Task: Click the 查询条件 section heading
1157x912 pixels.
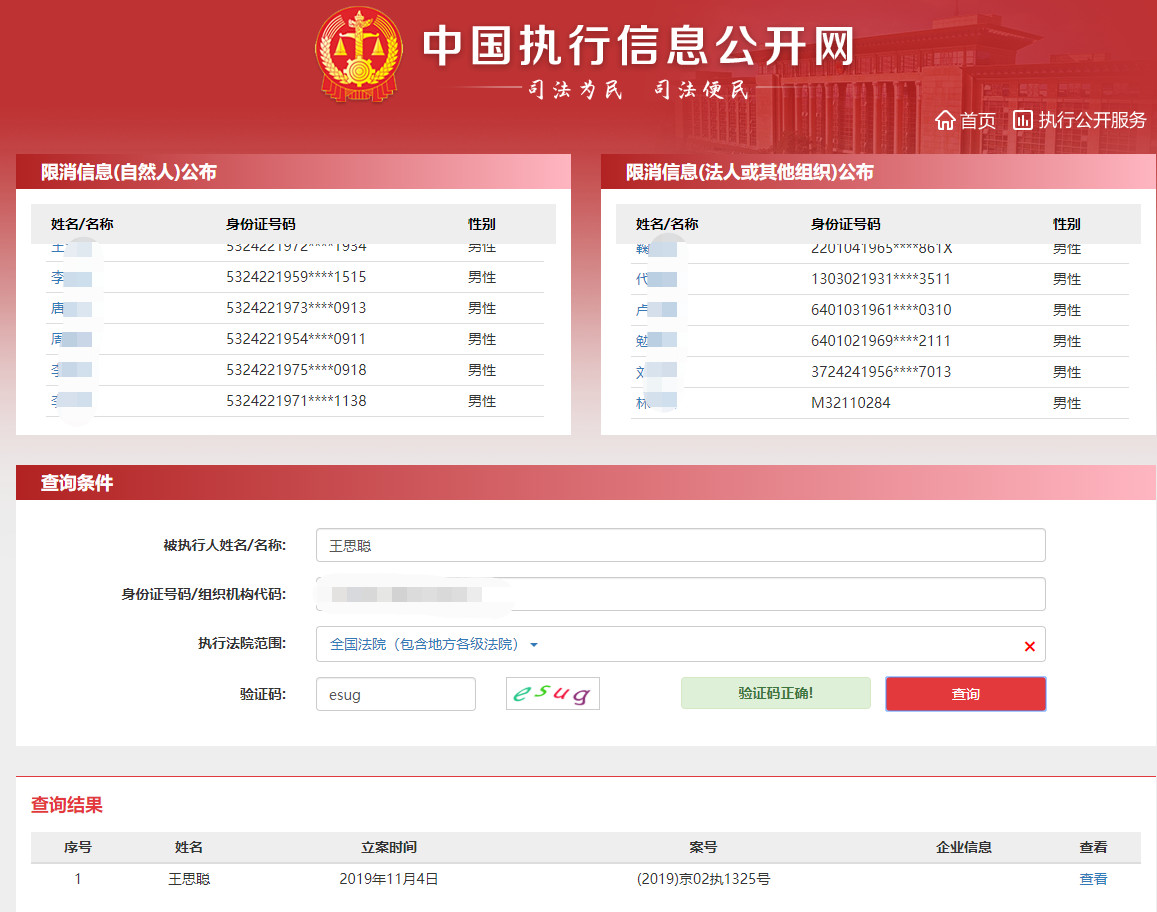Action: coord(77,483)
